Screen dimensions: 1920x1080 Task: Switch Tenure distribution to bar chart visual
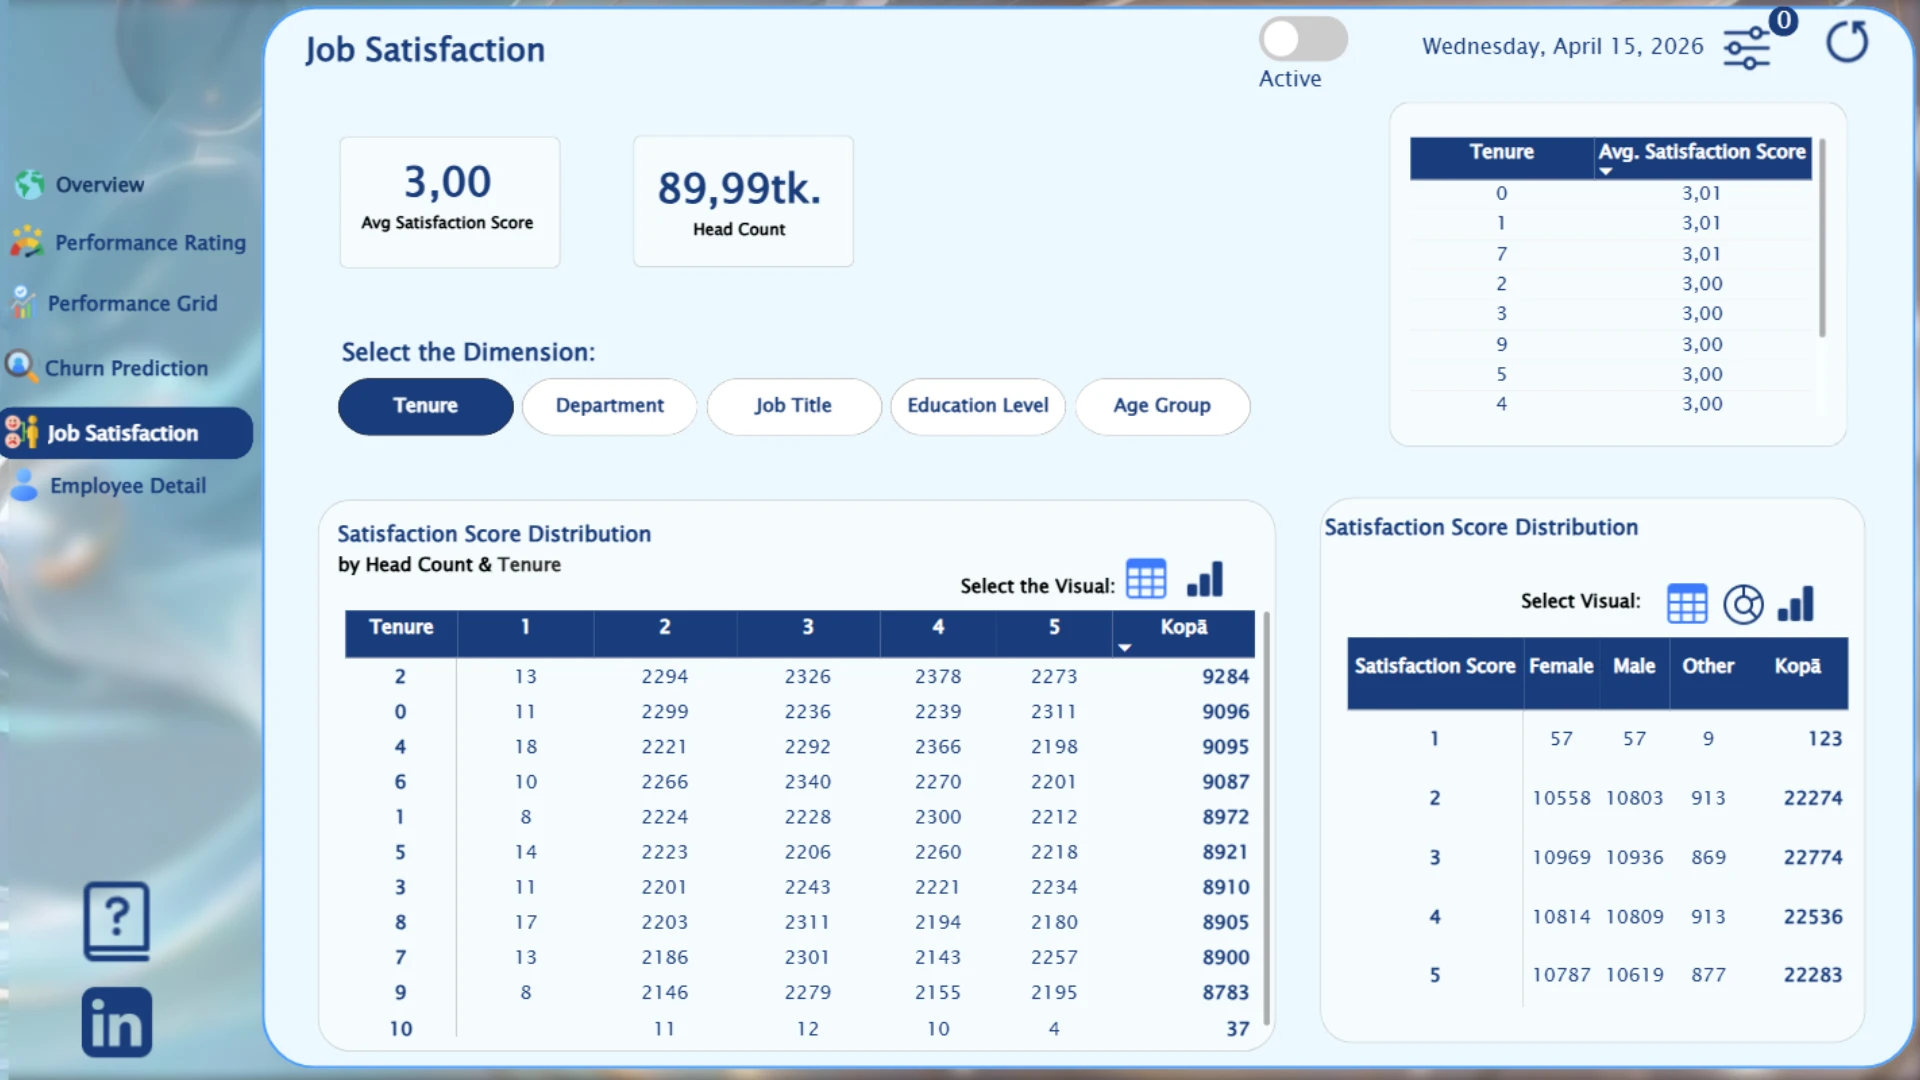[1205, 579]
